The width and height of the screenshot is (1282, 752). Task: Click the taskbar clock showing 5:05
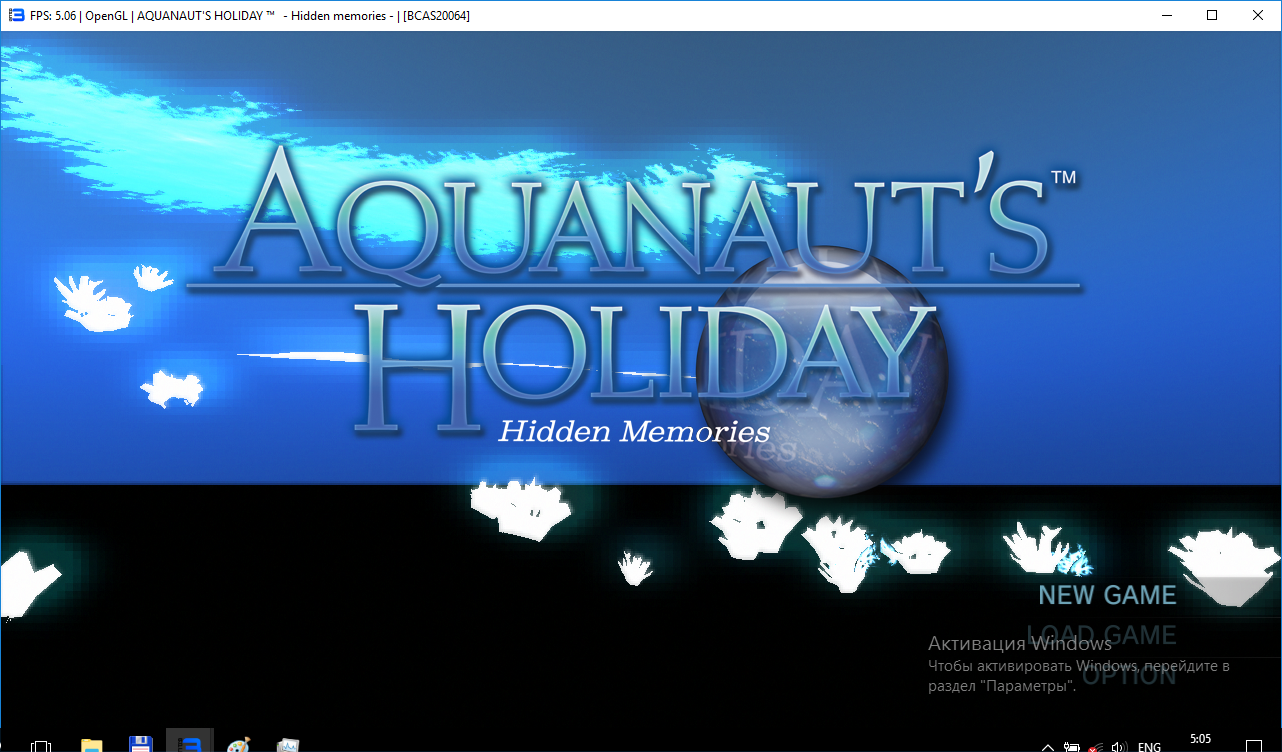pos(1201,740)
